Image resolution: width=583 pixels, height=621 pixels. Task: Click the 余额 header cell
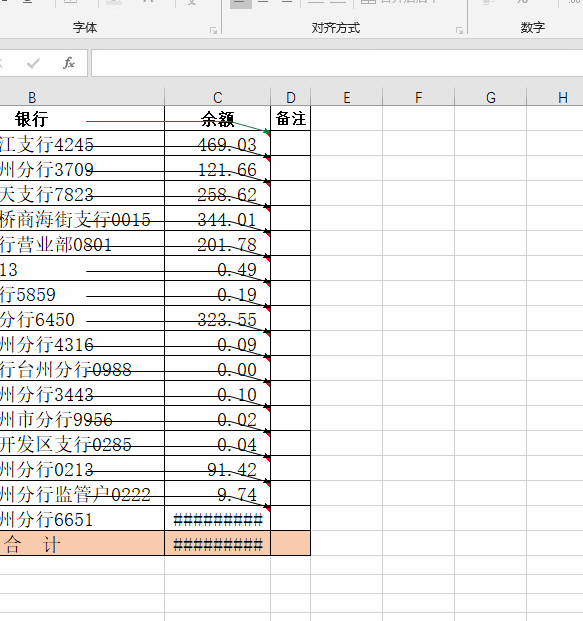pos(217,118)
